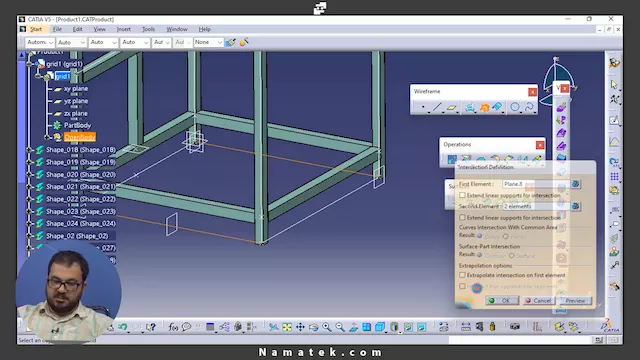Open the Insert menu
The width and height of the screenshot is (640, 360).
124,29
